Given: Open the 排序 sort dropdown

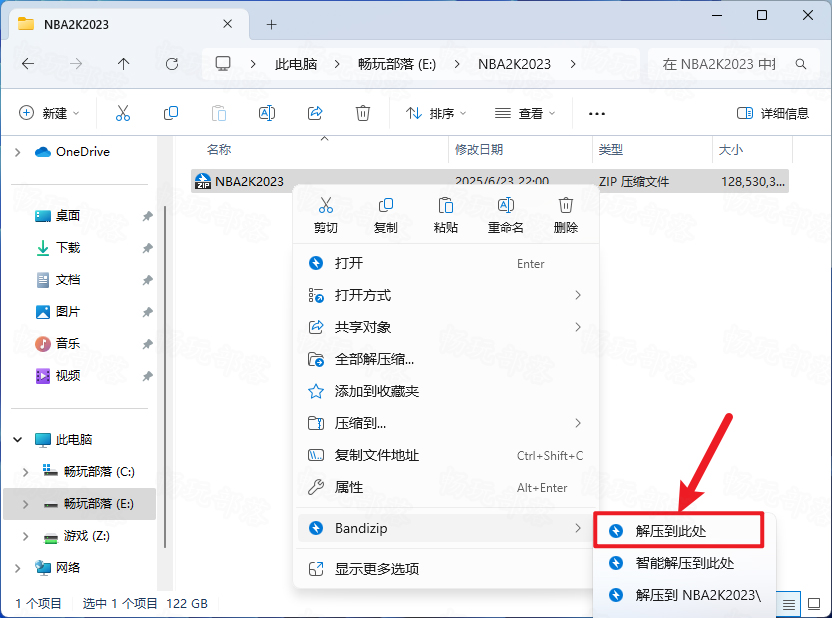Looking at the screenshot, I should coord(436,113).
